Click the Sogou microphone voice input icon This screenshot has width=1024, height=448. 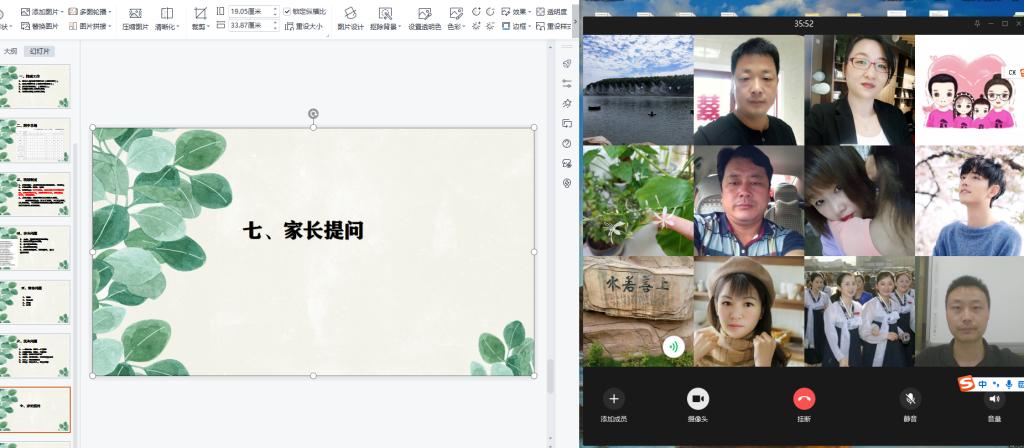click(1009, 384)
